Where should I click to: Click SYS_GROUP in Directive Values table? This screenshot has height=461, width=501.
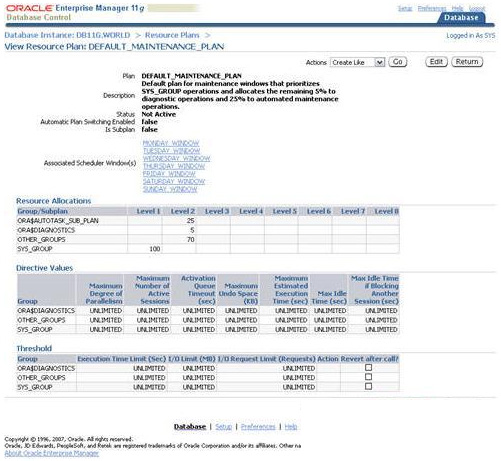pos(35,329)
